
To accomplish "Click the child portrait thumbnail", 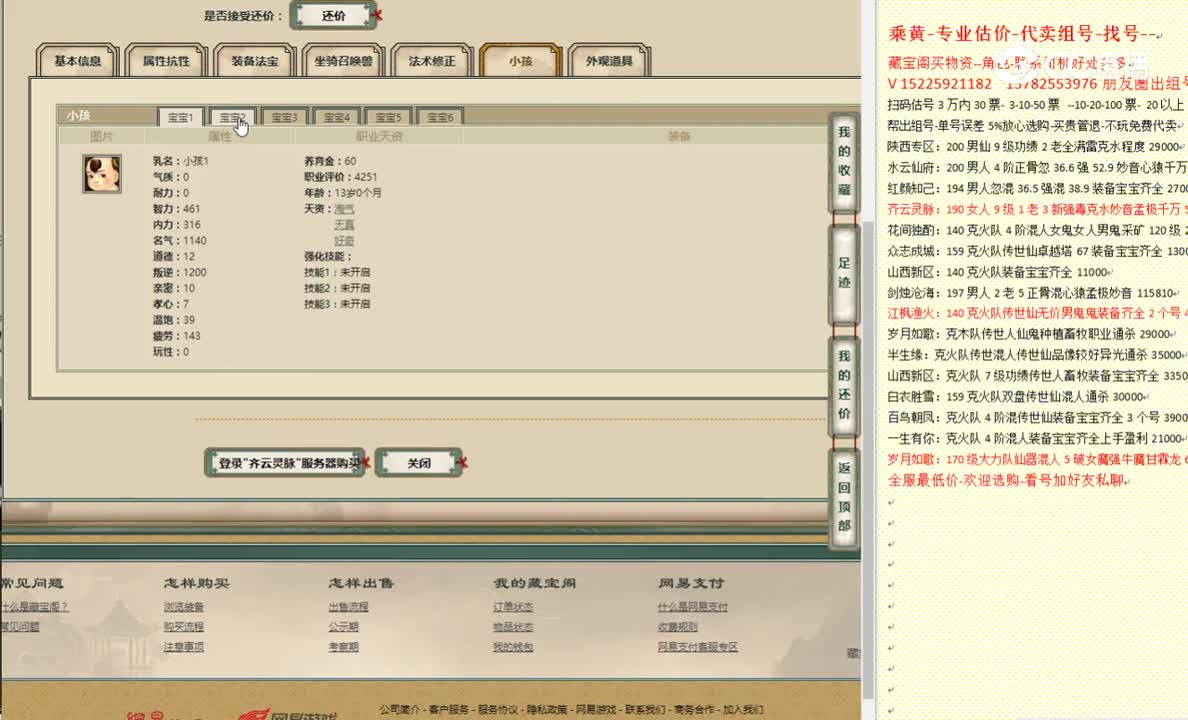I will [x=102, y=174].
